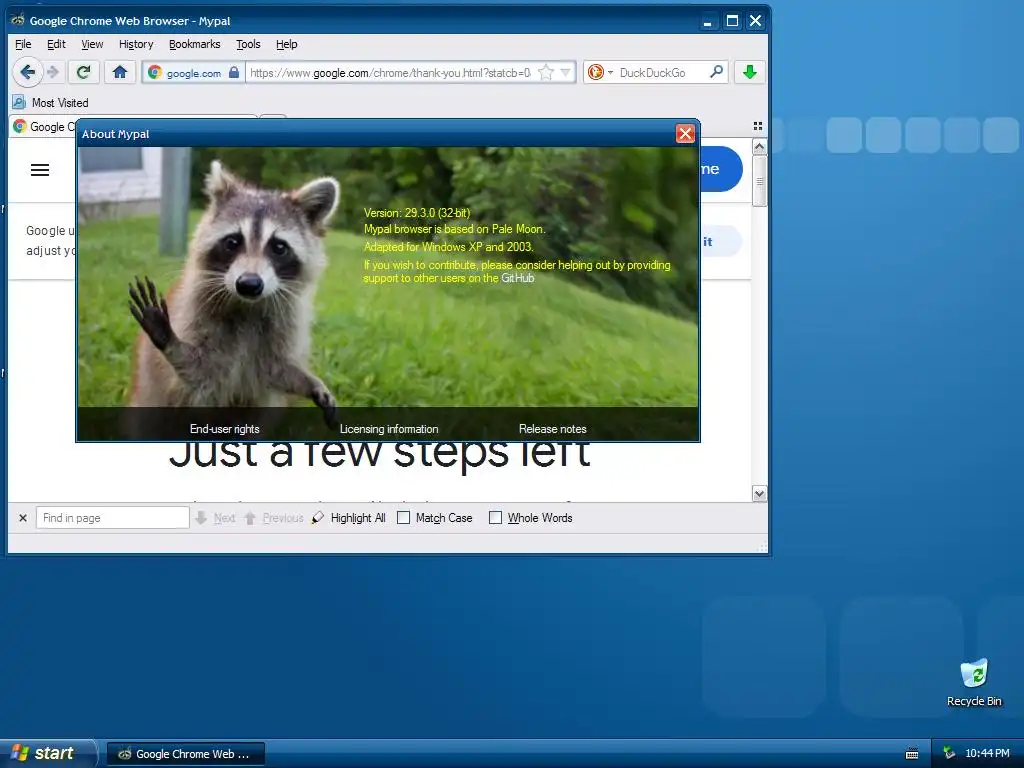Open Downloads with the green arrow icon
The image size is (1024, 768).
pos(750,72)
